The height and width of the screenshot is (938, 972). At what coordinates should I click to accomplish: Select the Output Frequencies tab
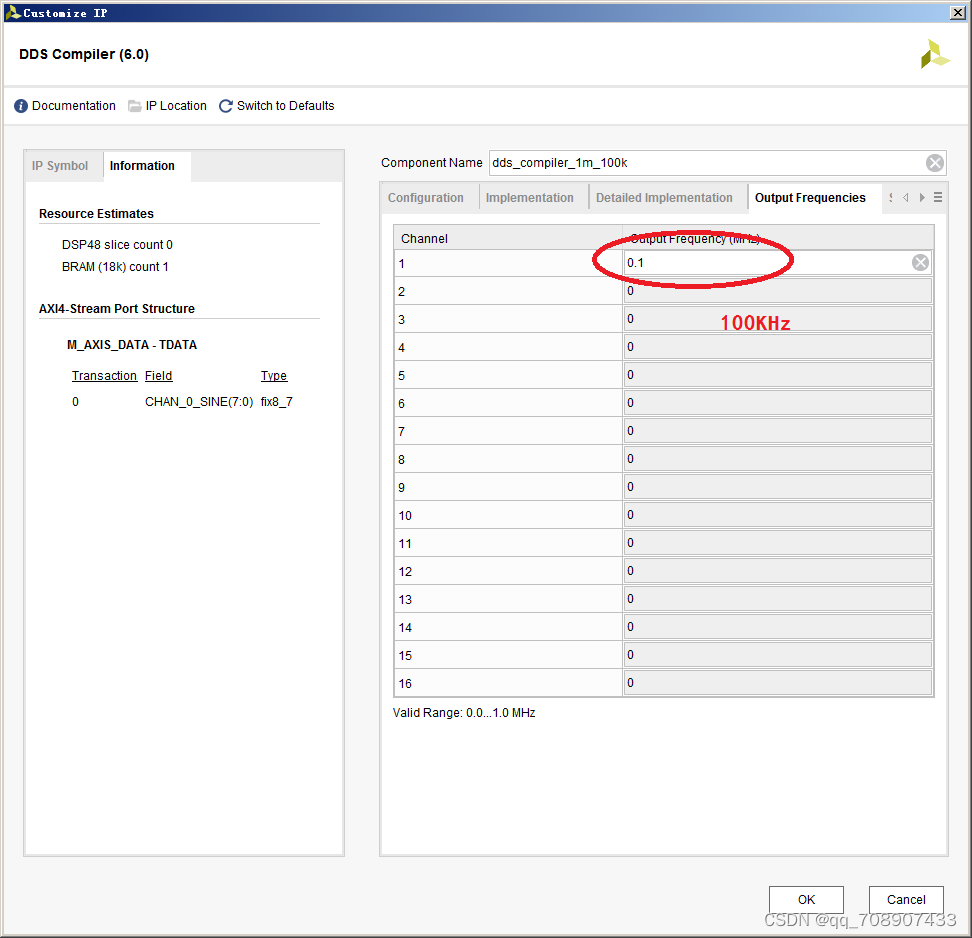pyautogui.click(x=810, y=198)
